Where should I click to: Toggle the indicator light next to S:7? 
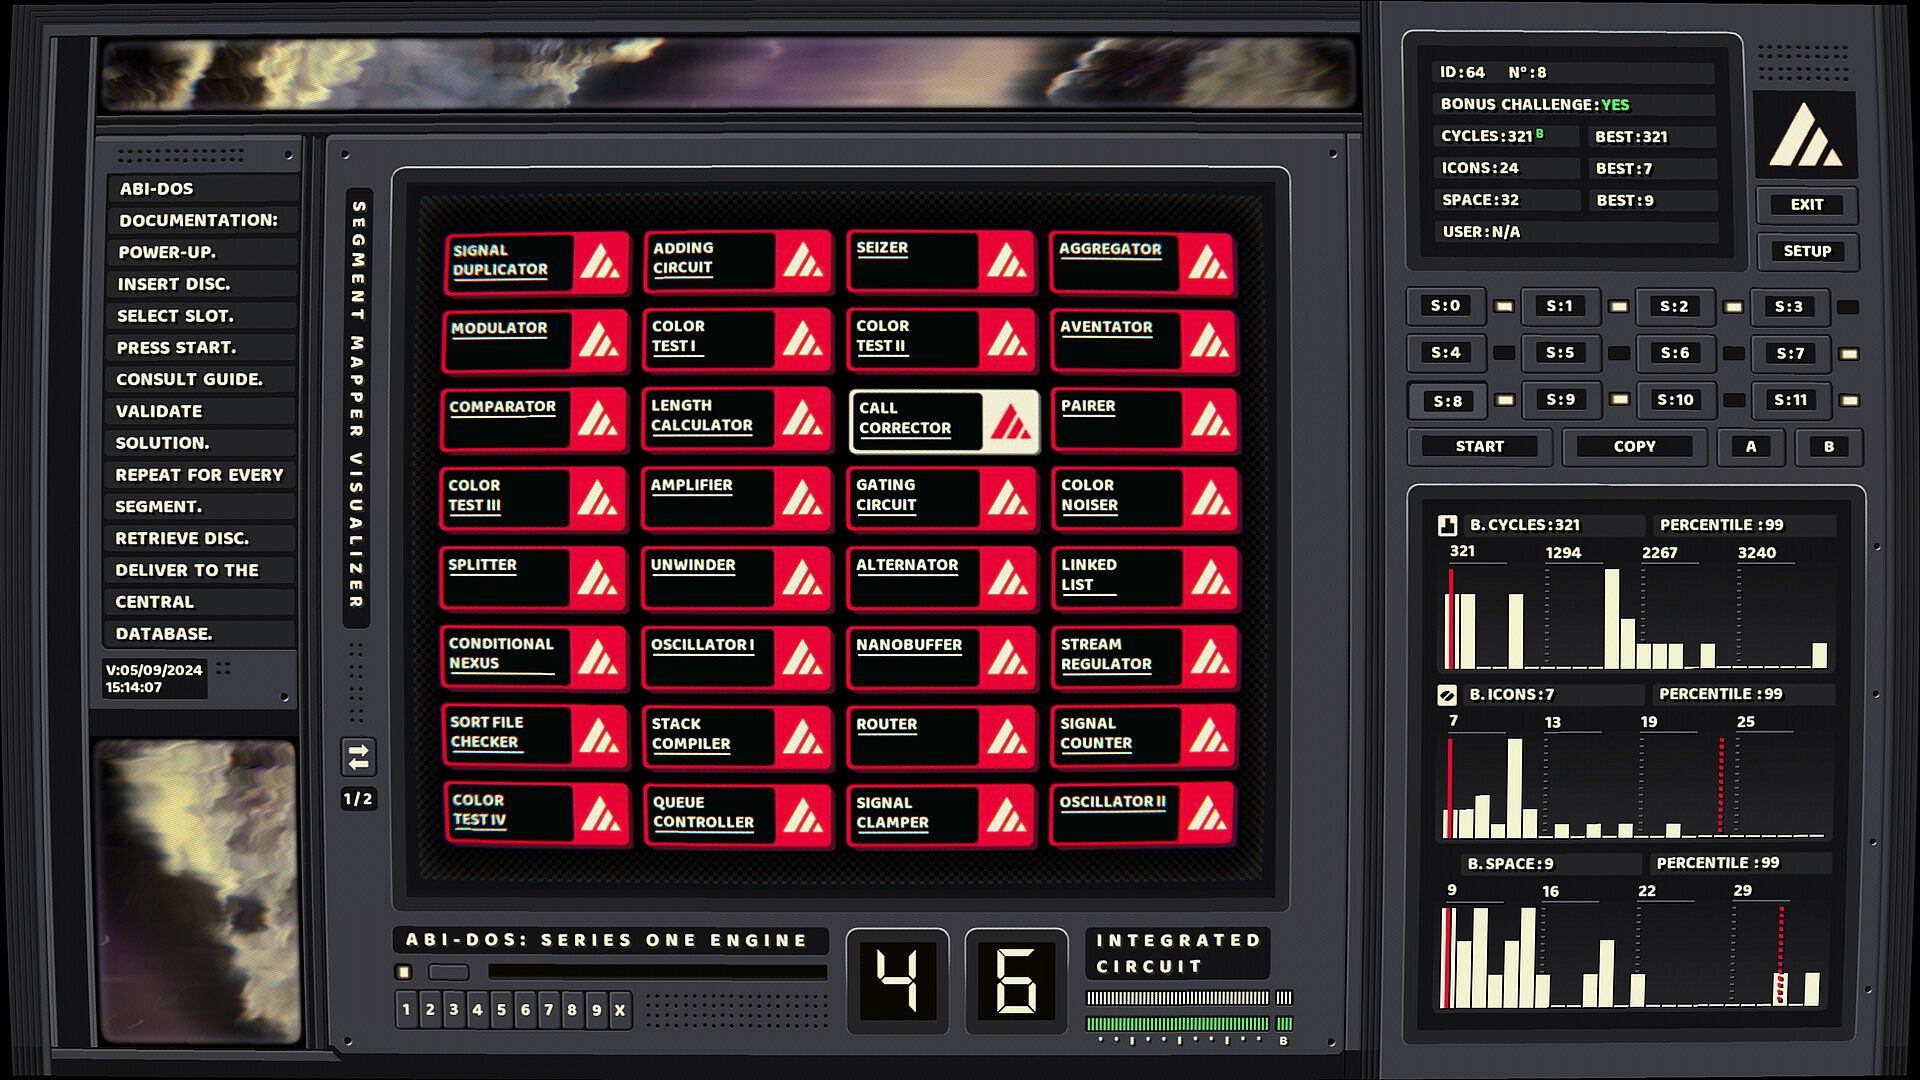1849,353
